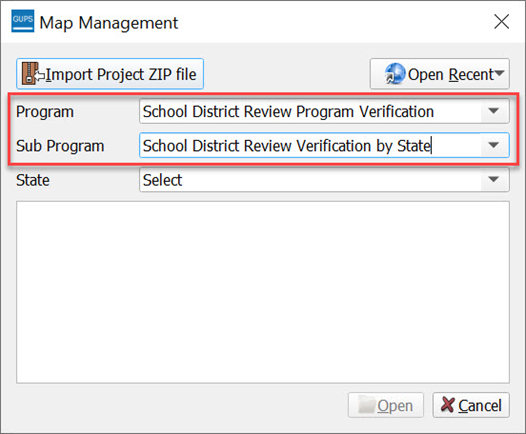The height and width of the screenshot is (434, 526).
Task: Click the folder icon on Open button
Action: (367, 404)
